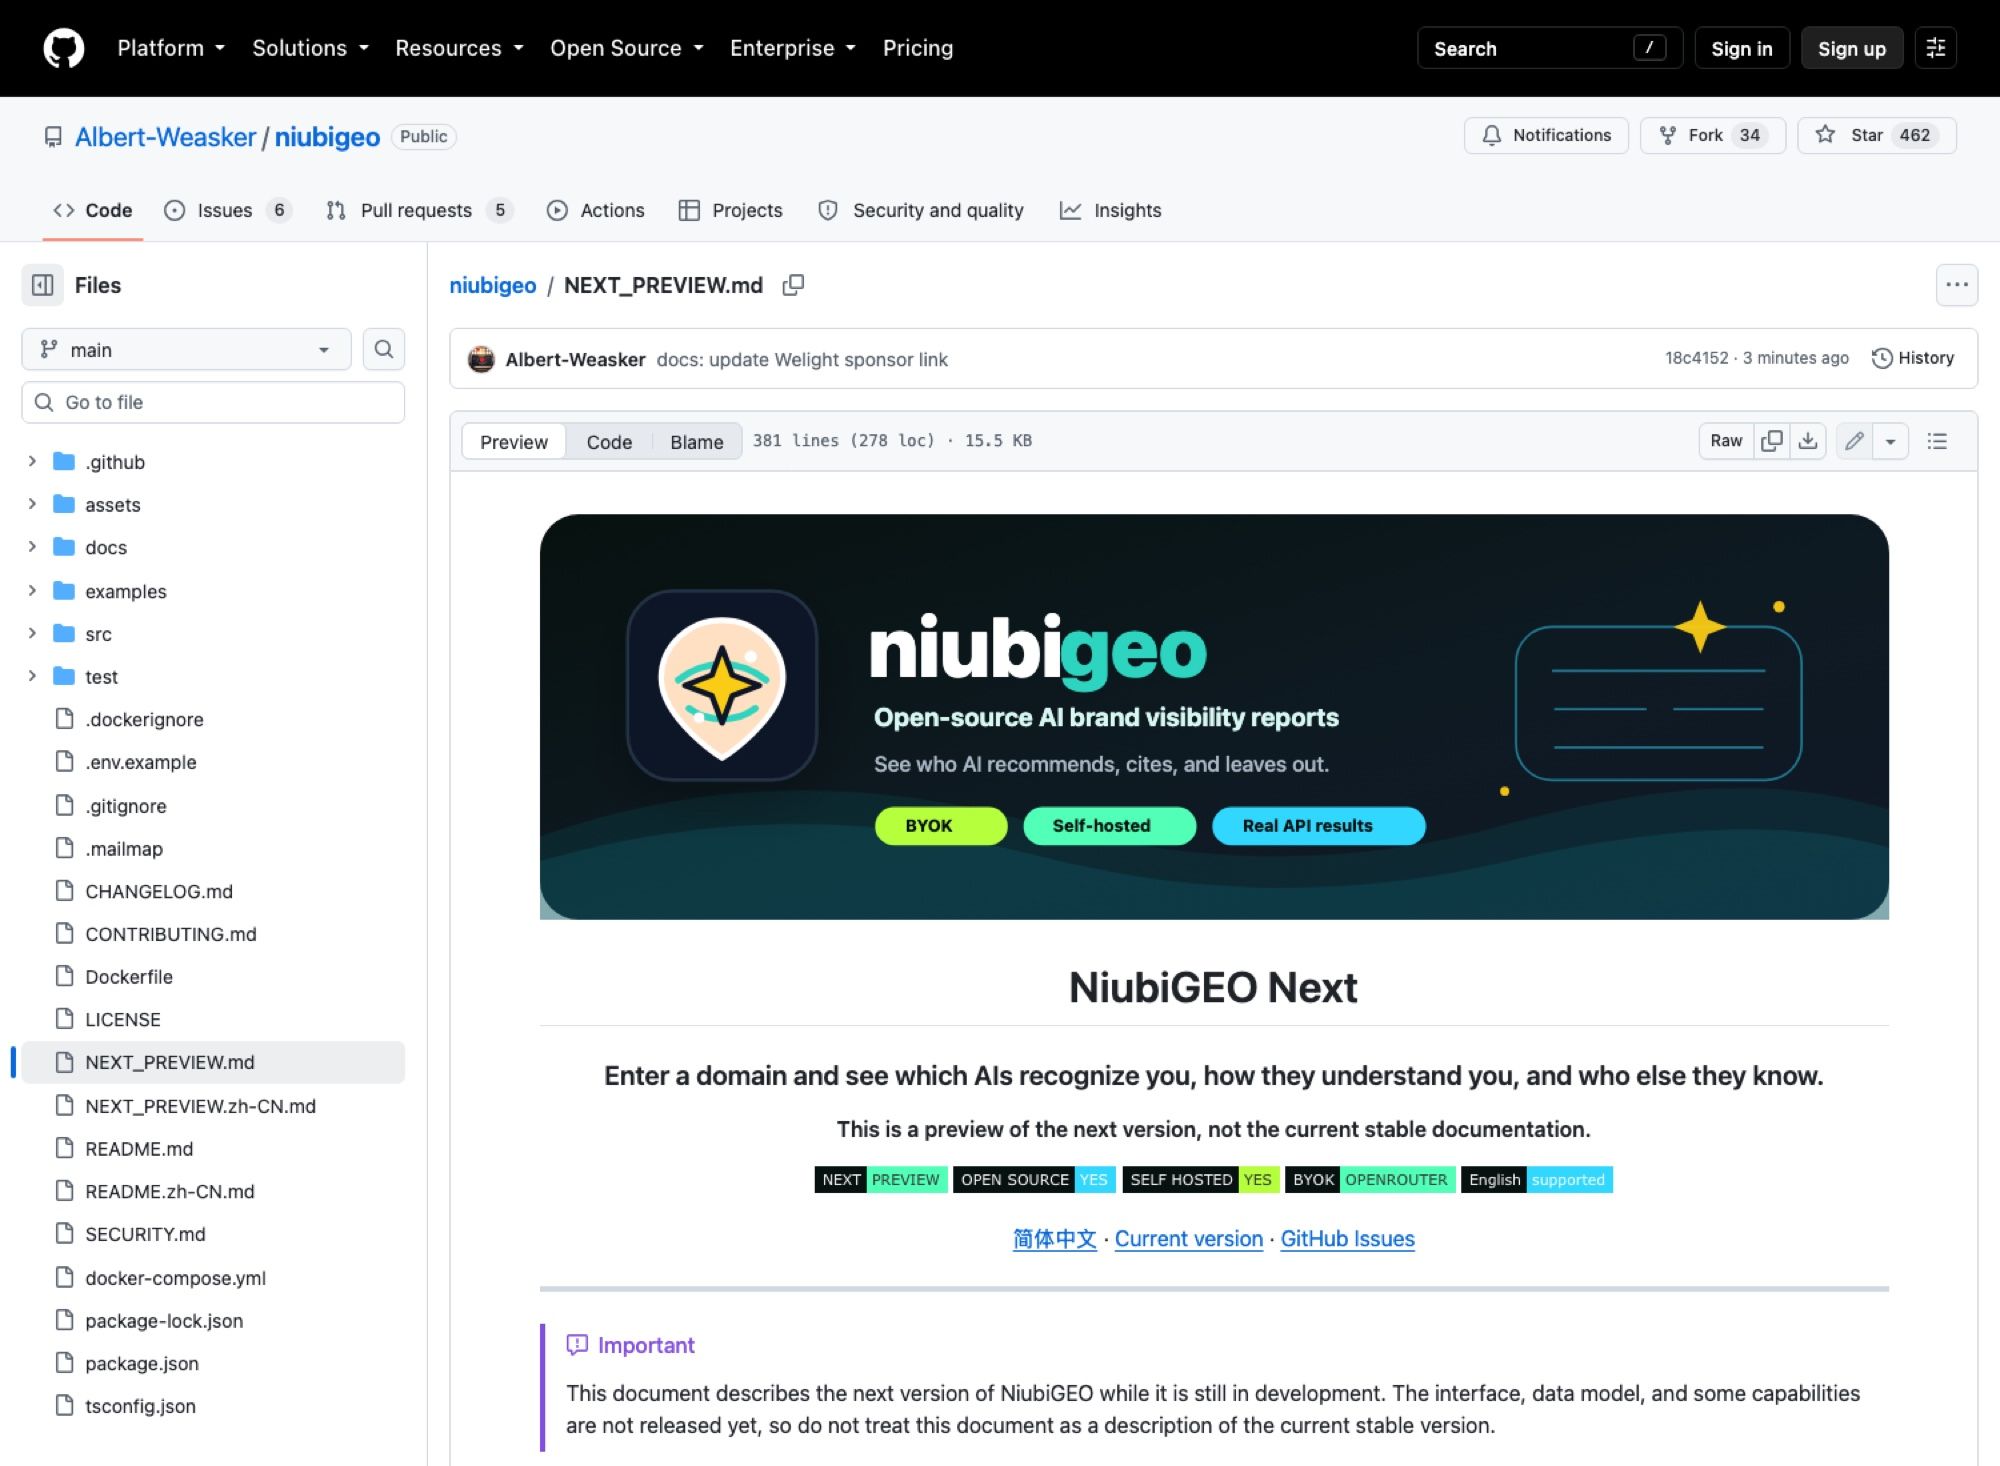Open the Insights tab

click(1111, 210)
